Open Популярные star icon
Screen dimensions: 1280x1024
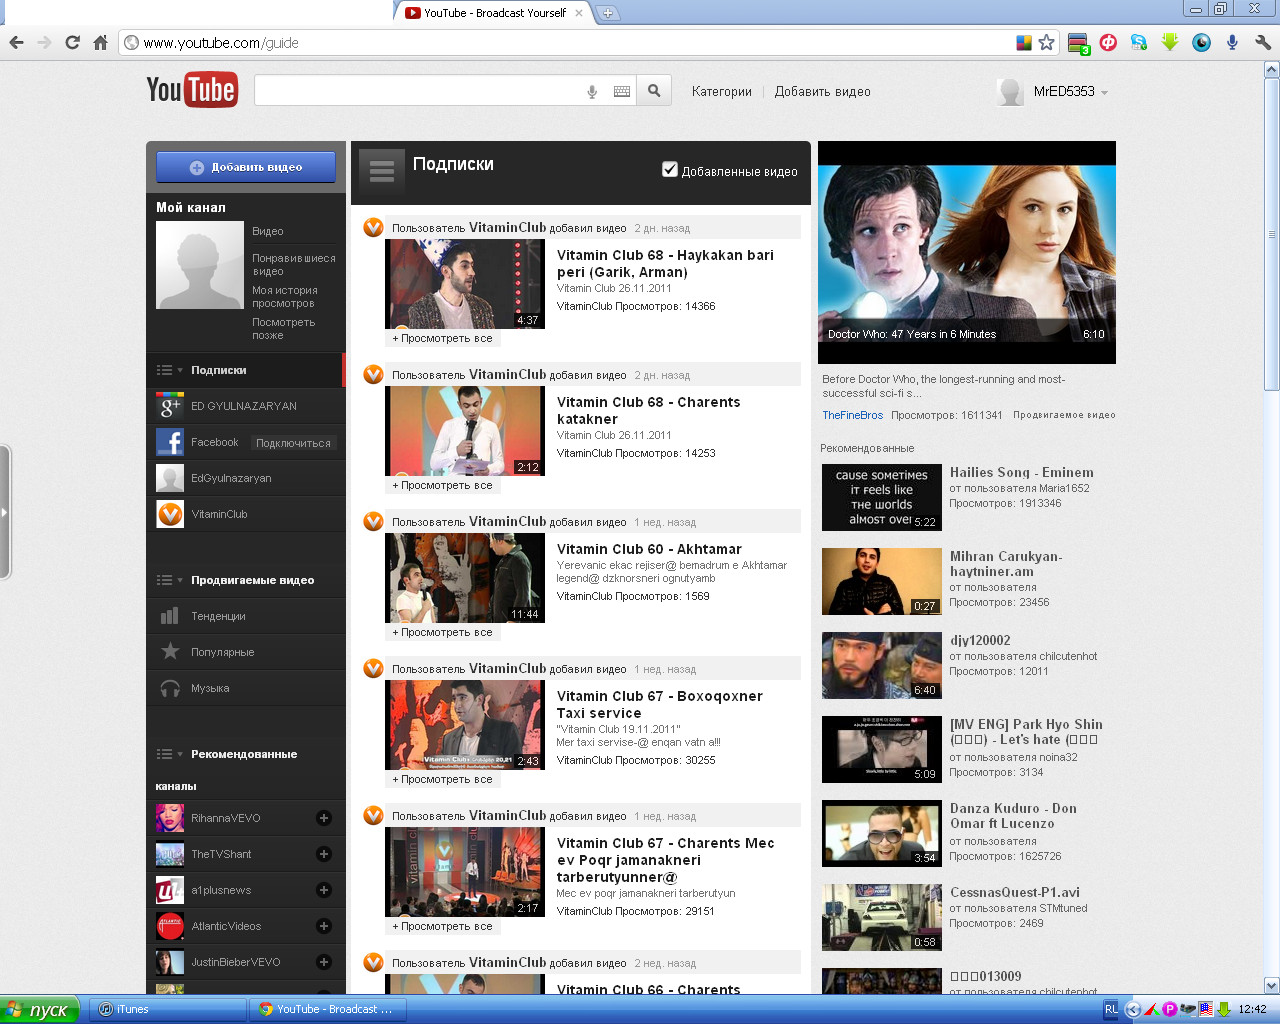(170, 652)
